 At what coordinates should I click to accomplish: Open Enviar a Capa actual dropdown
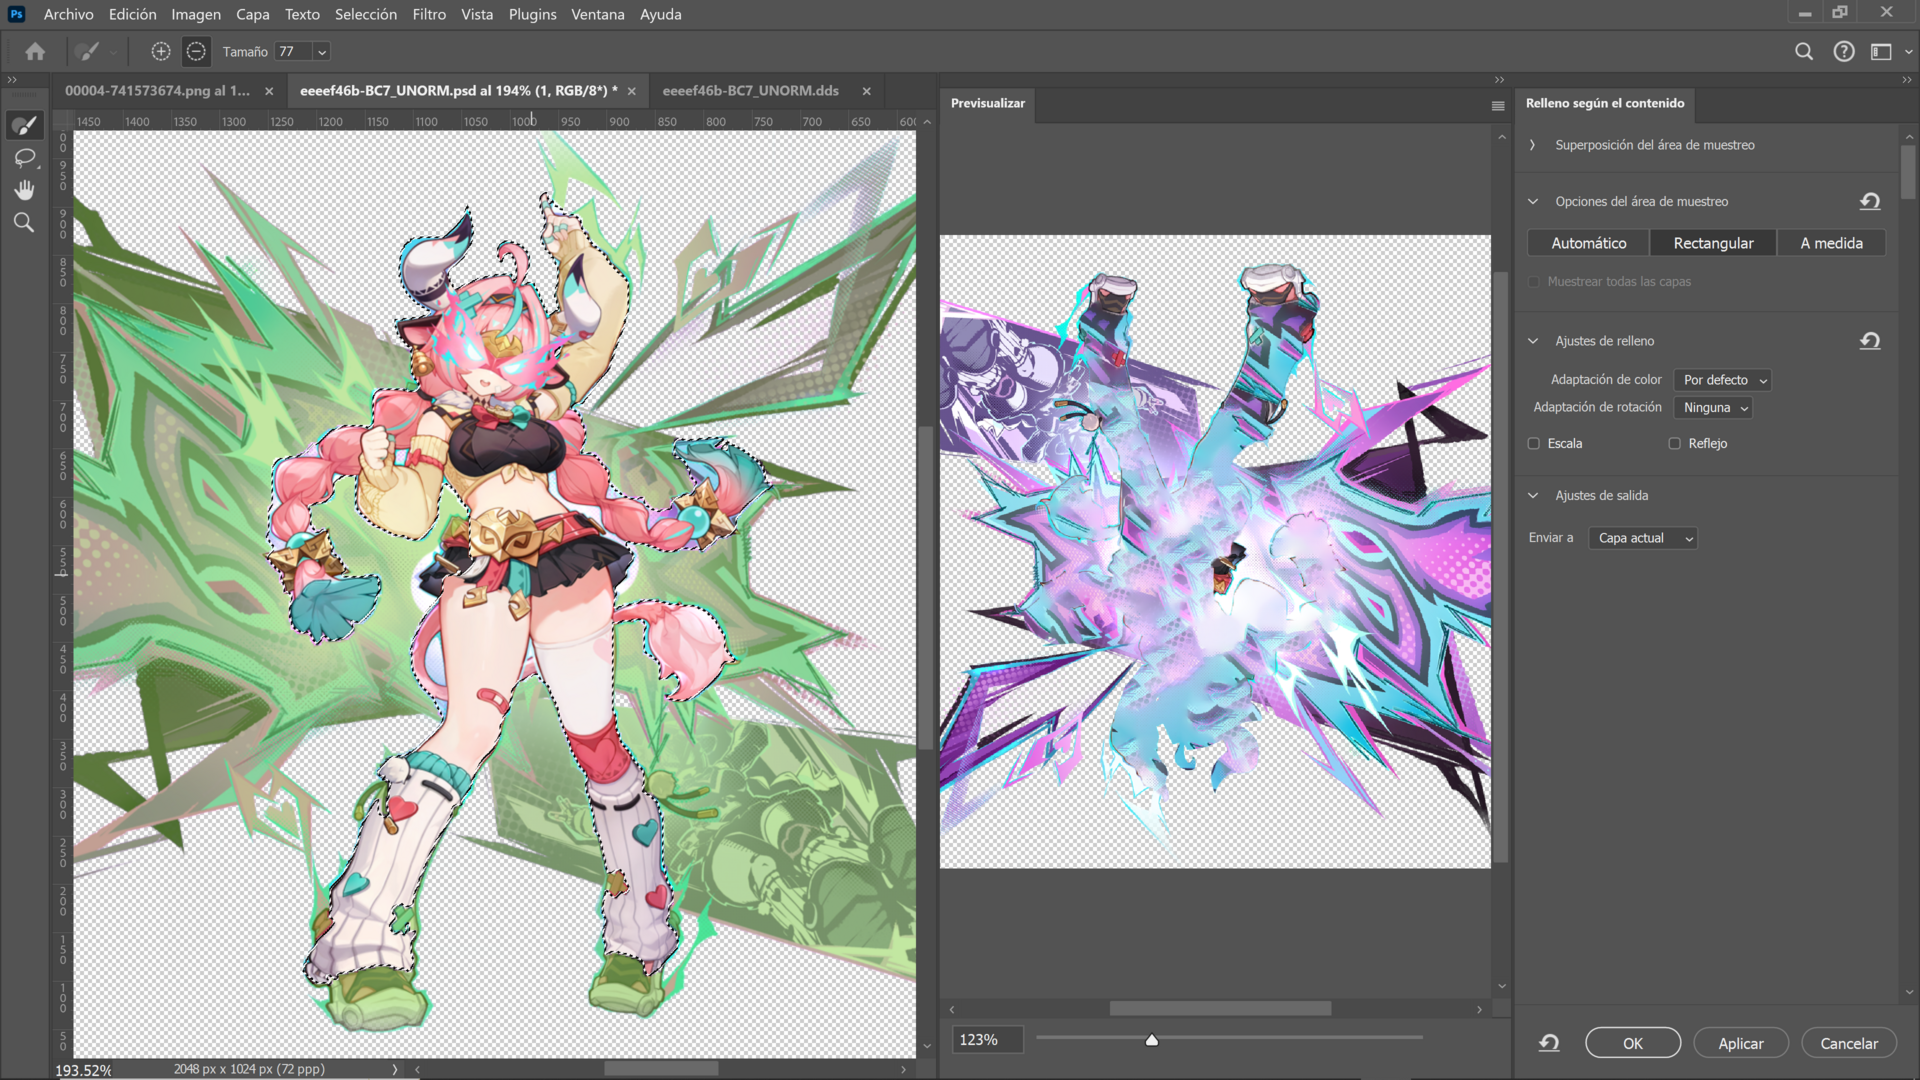click(x=1643, y=538)
